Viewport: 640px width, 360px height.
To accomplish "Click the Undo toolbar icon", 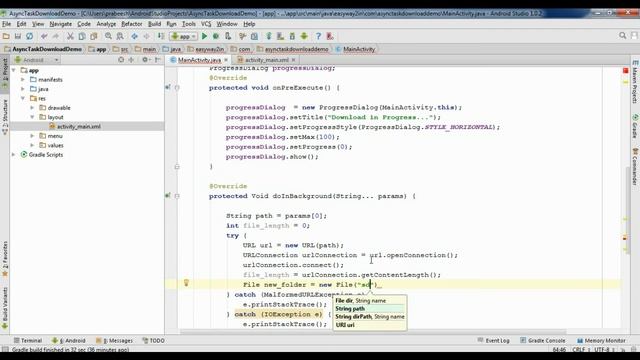I will [x=44, y=36].
